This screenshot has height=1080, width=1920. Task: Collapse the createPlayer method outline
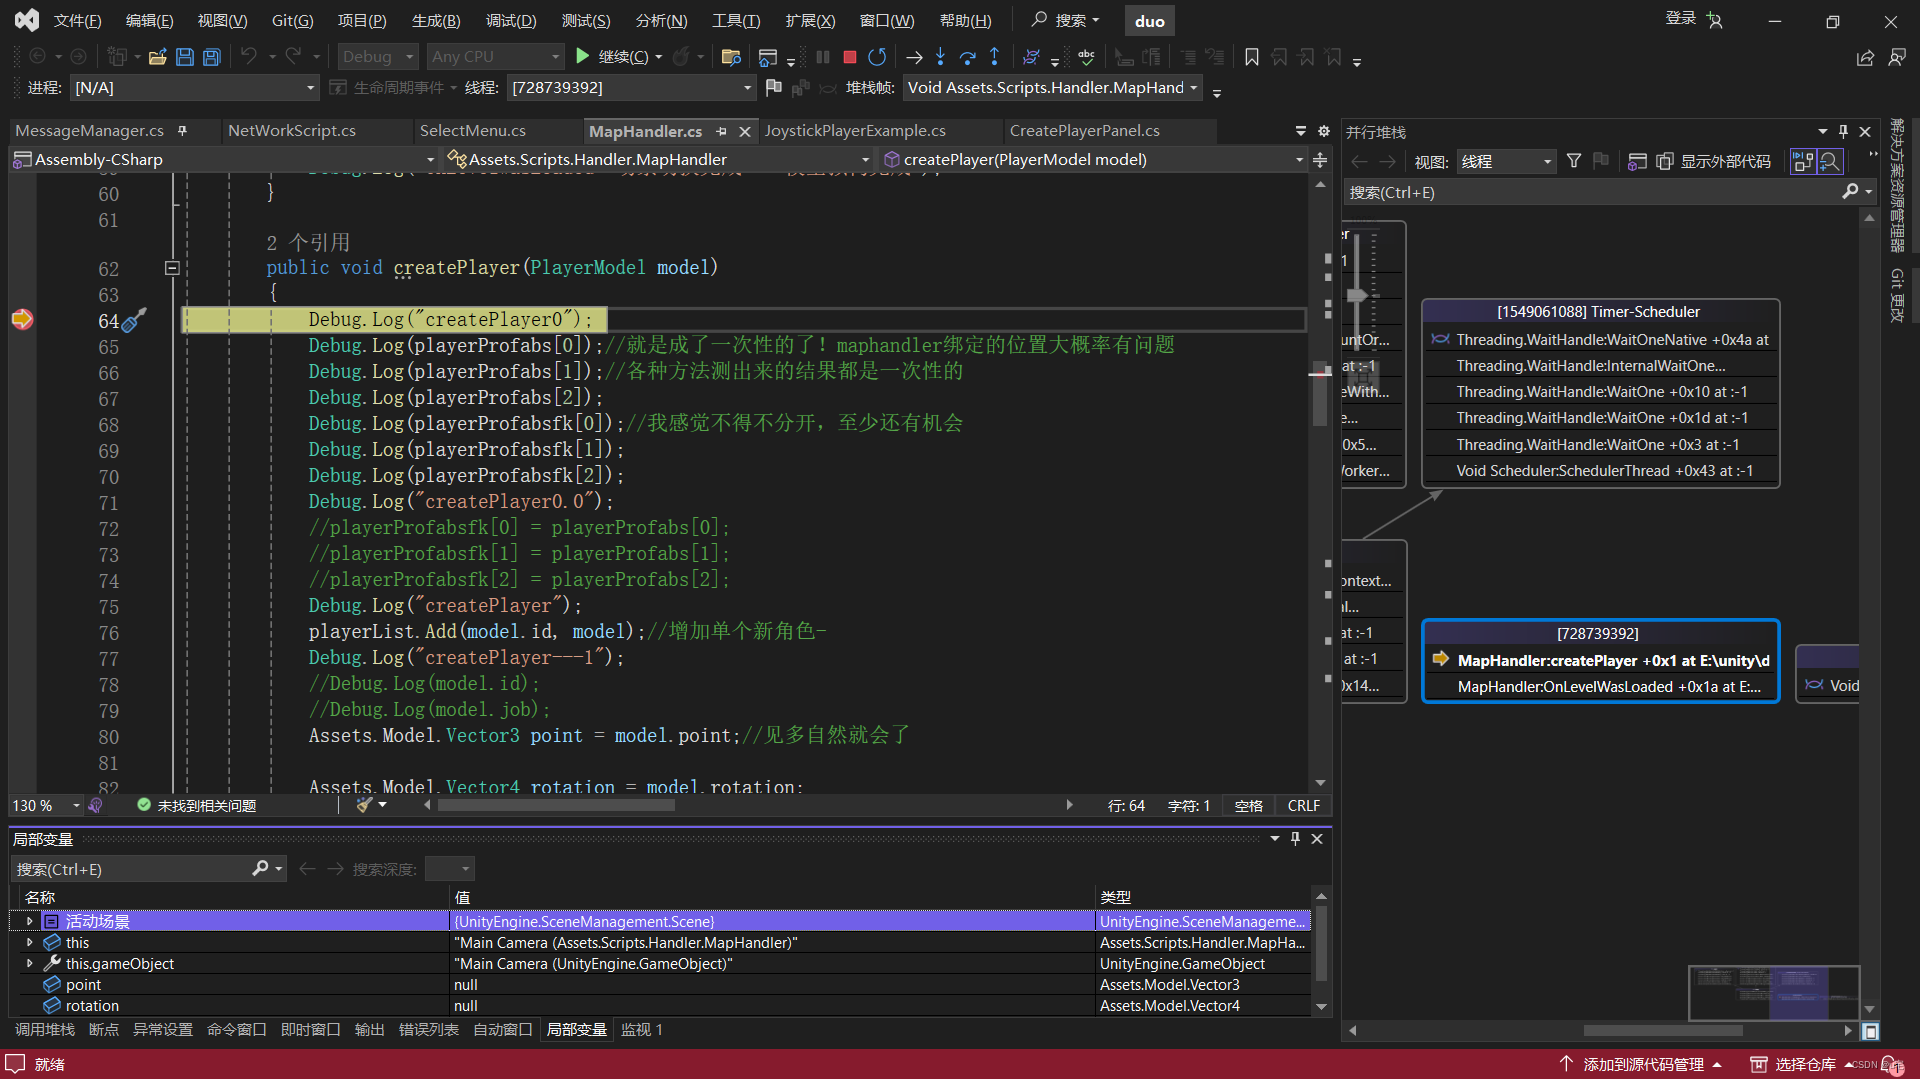point(172,268)
